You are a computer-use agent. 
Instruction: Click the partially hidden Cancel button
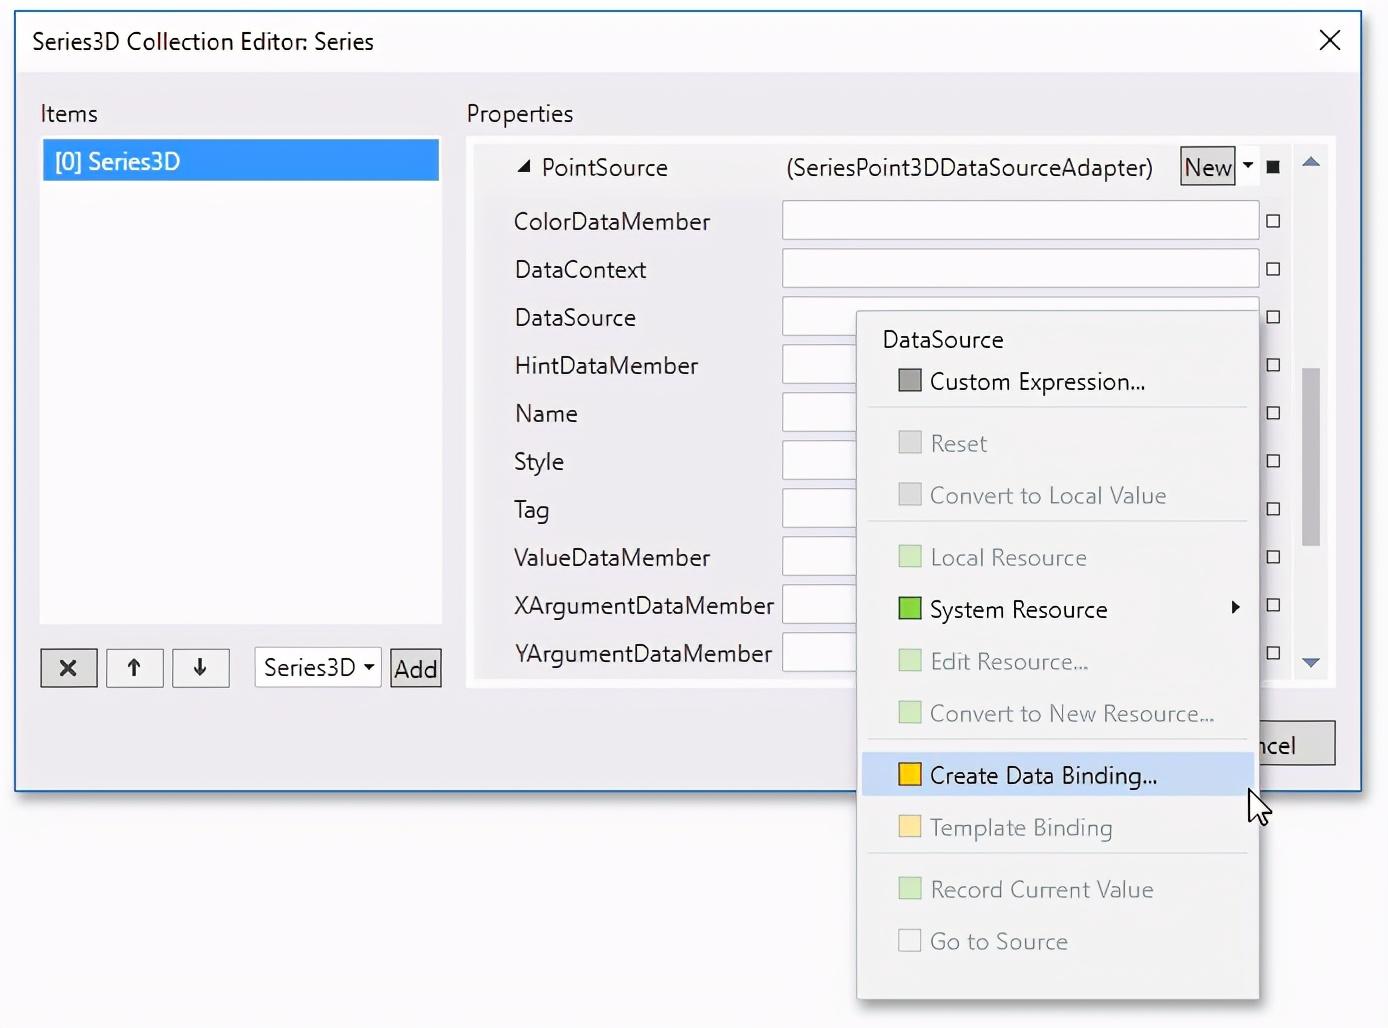1297,744
